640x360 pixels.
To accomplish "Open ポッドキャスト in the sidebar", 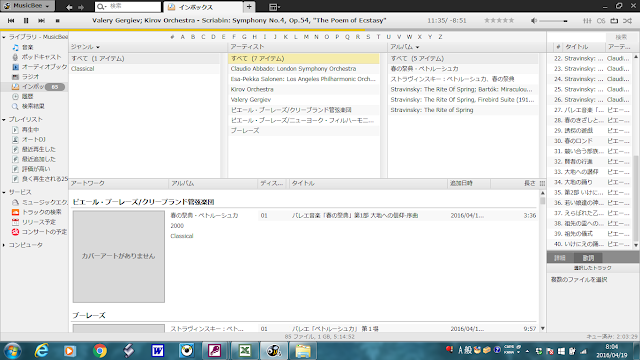I will 41,57.
